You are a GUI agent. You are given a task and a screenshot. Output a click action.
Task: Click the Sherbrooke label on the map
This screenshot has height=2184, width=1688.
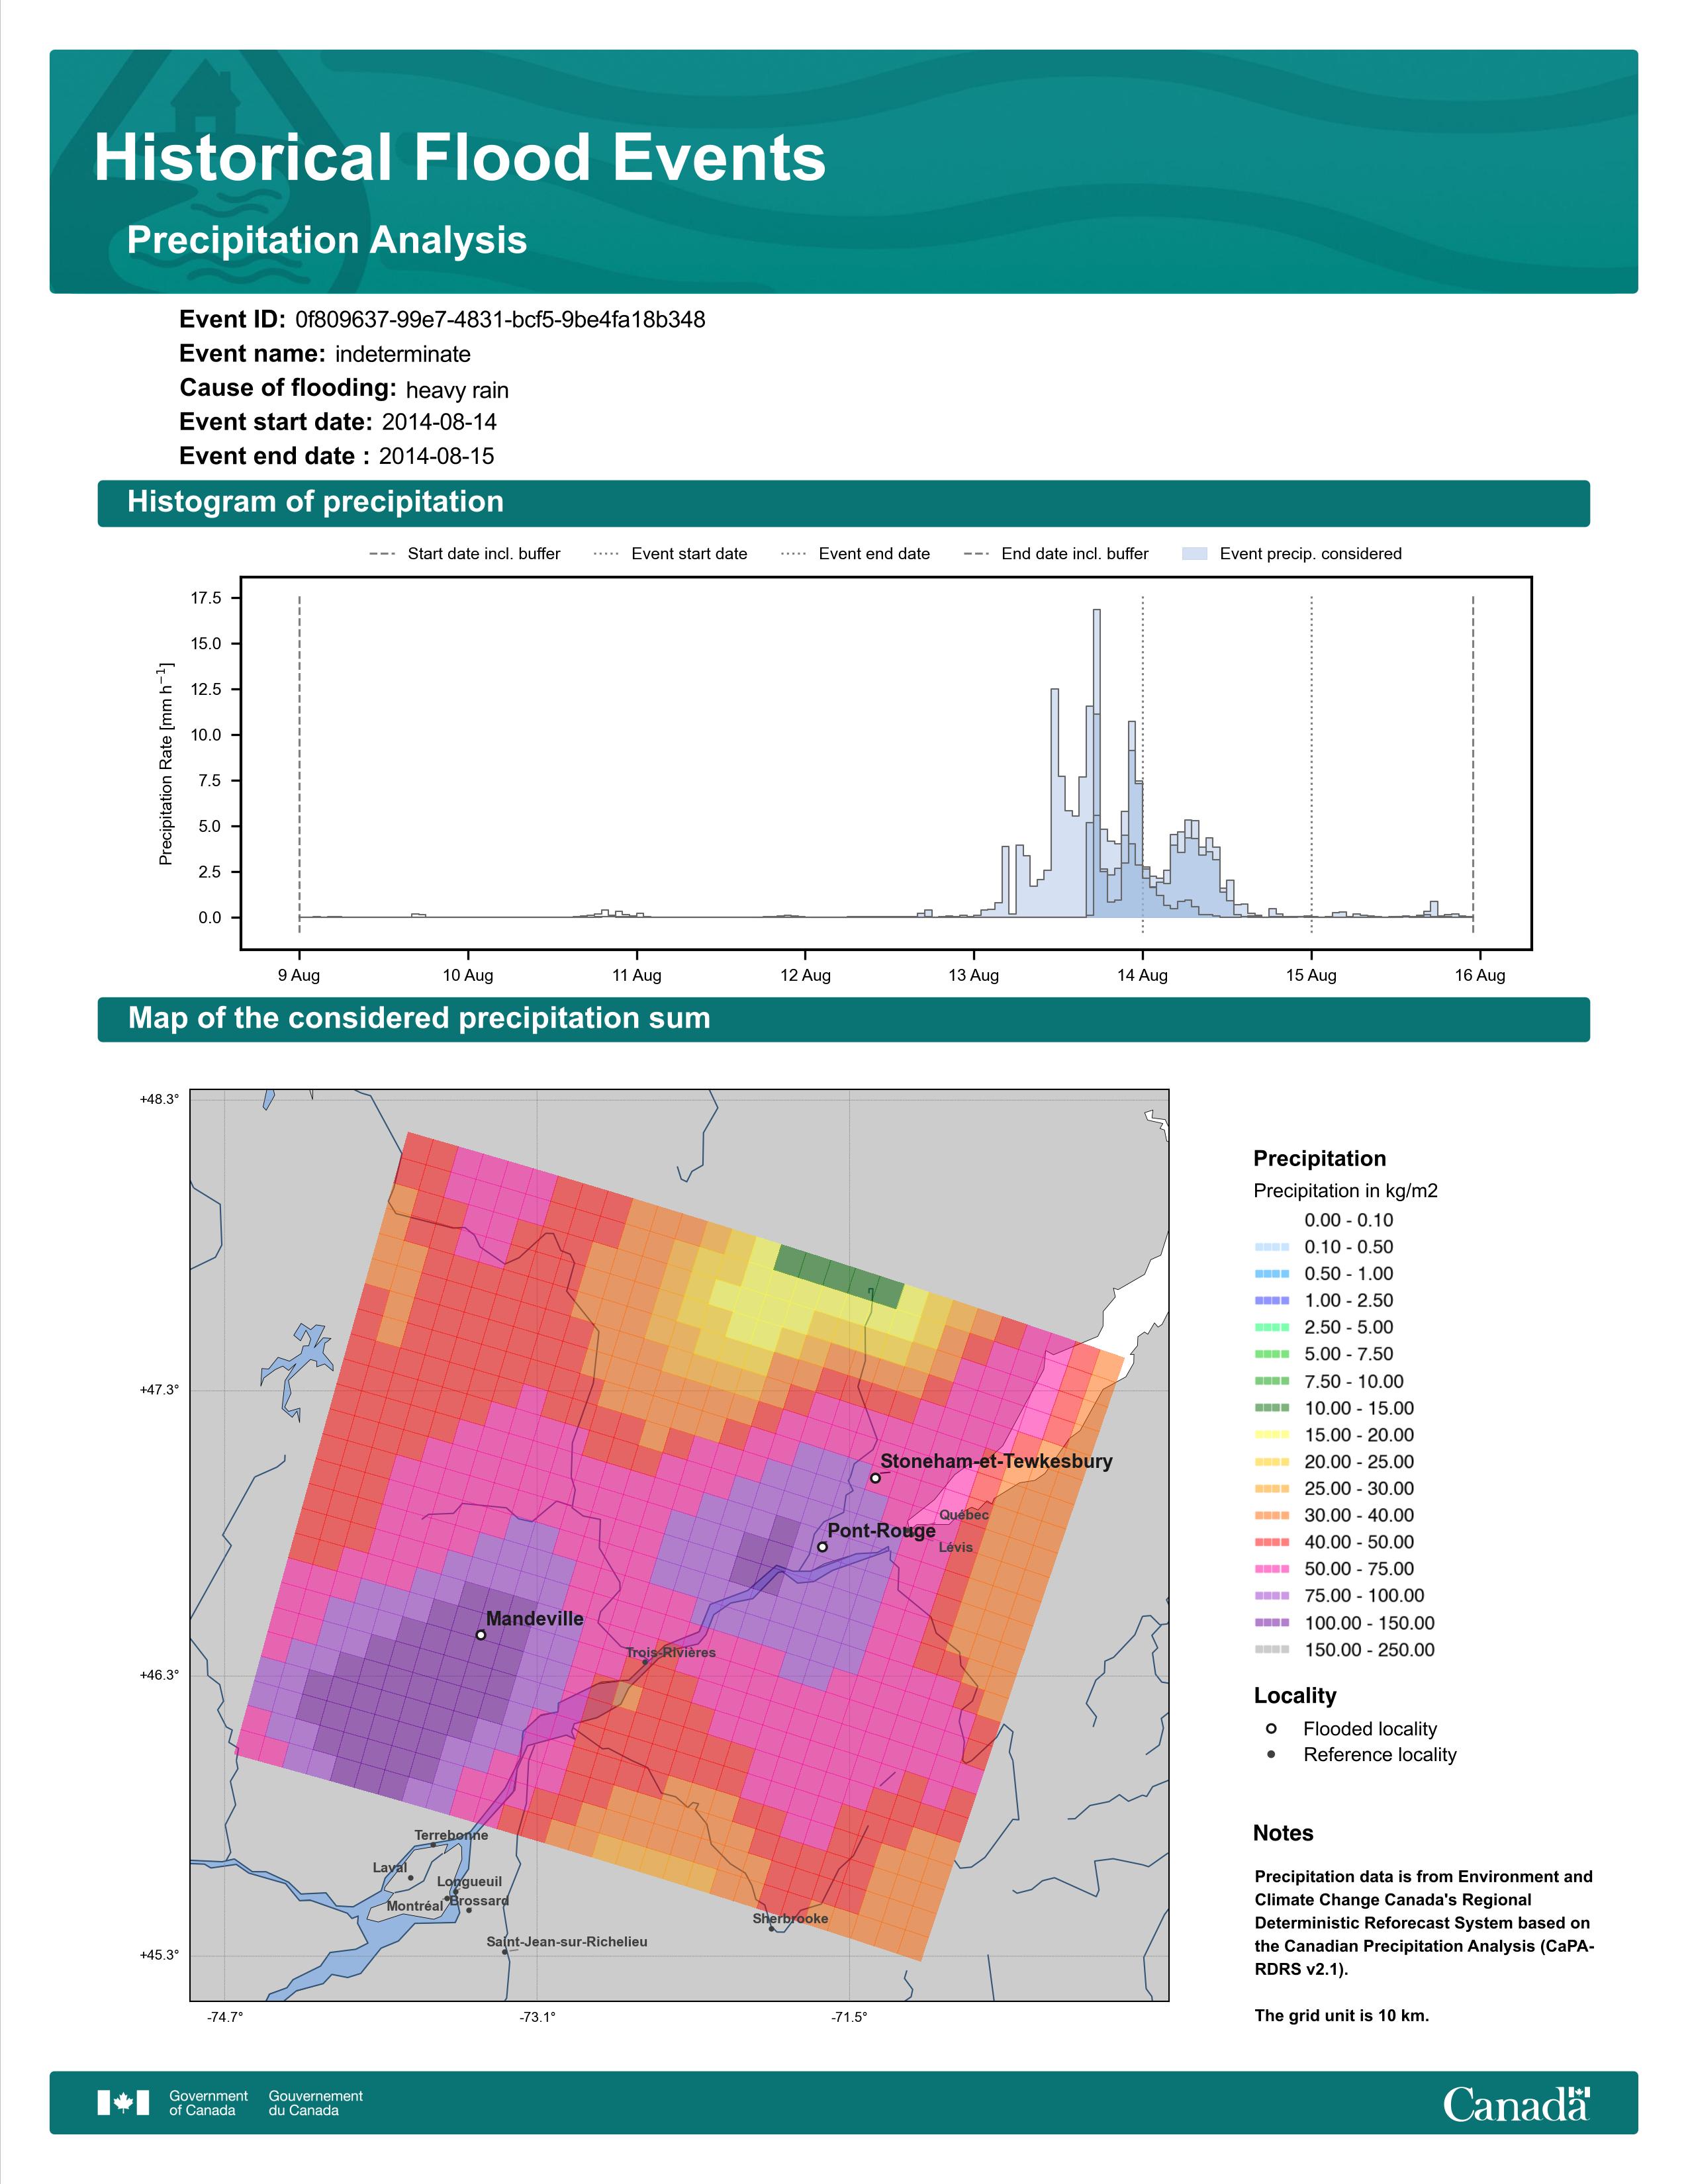point(790,1919)
